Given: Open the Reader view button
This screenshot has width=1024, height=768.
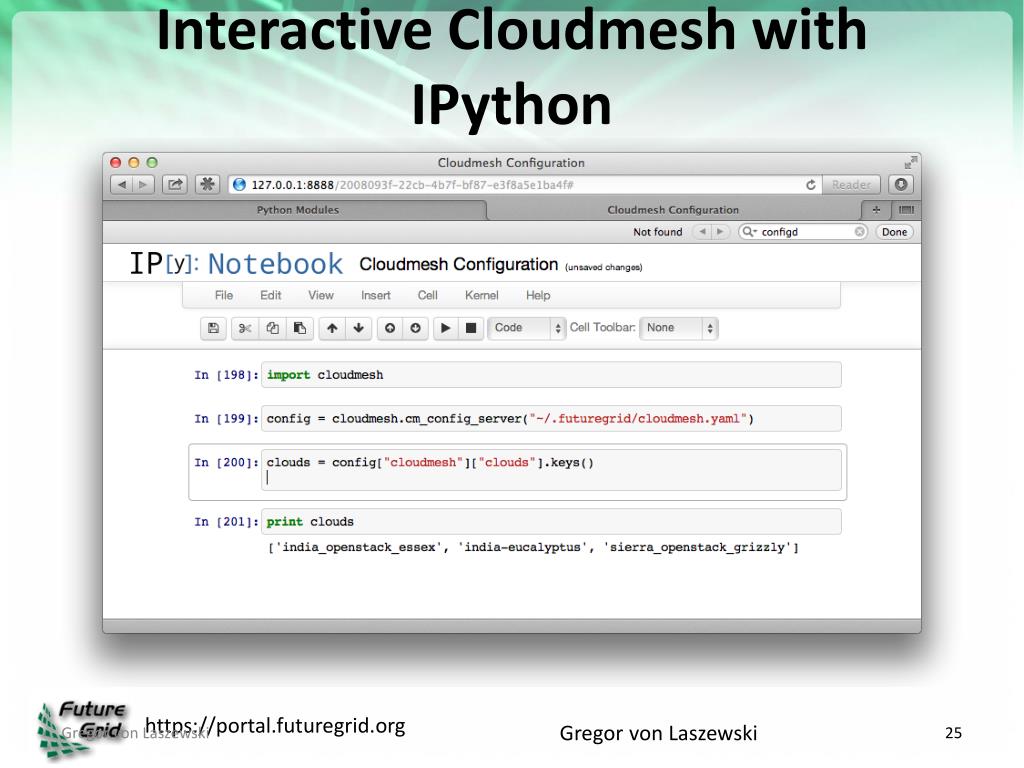Looking at the screenshot, I should pyautogui.click(x=851, y=185).
